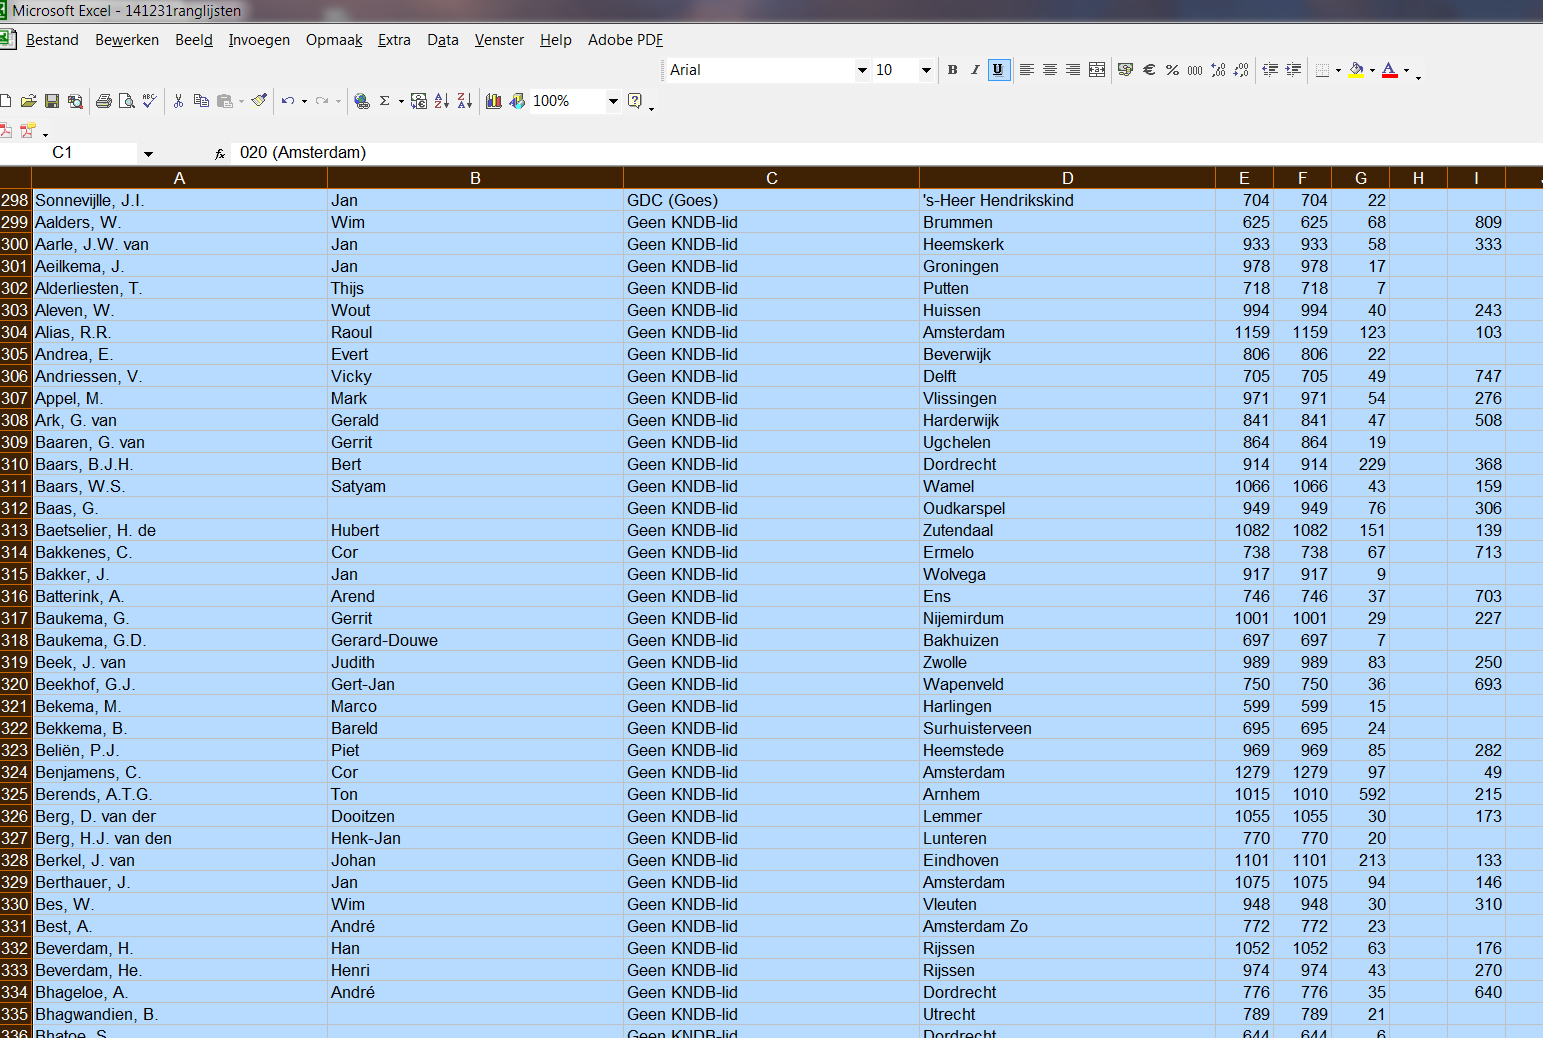Sort ascending with the A-Z icon
1543x1038 pixels.
pos(442,101)
